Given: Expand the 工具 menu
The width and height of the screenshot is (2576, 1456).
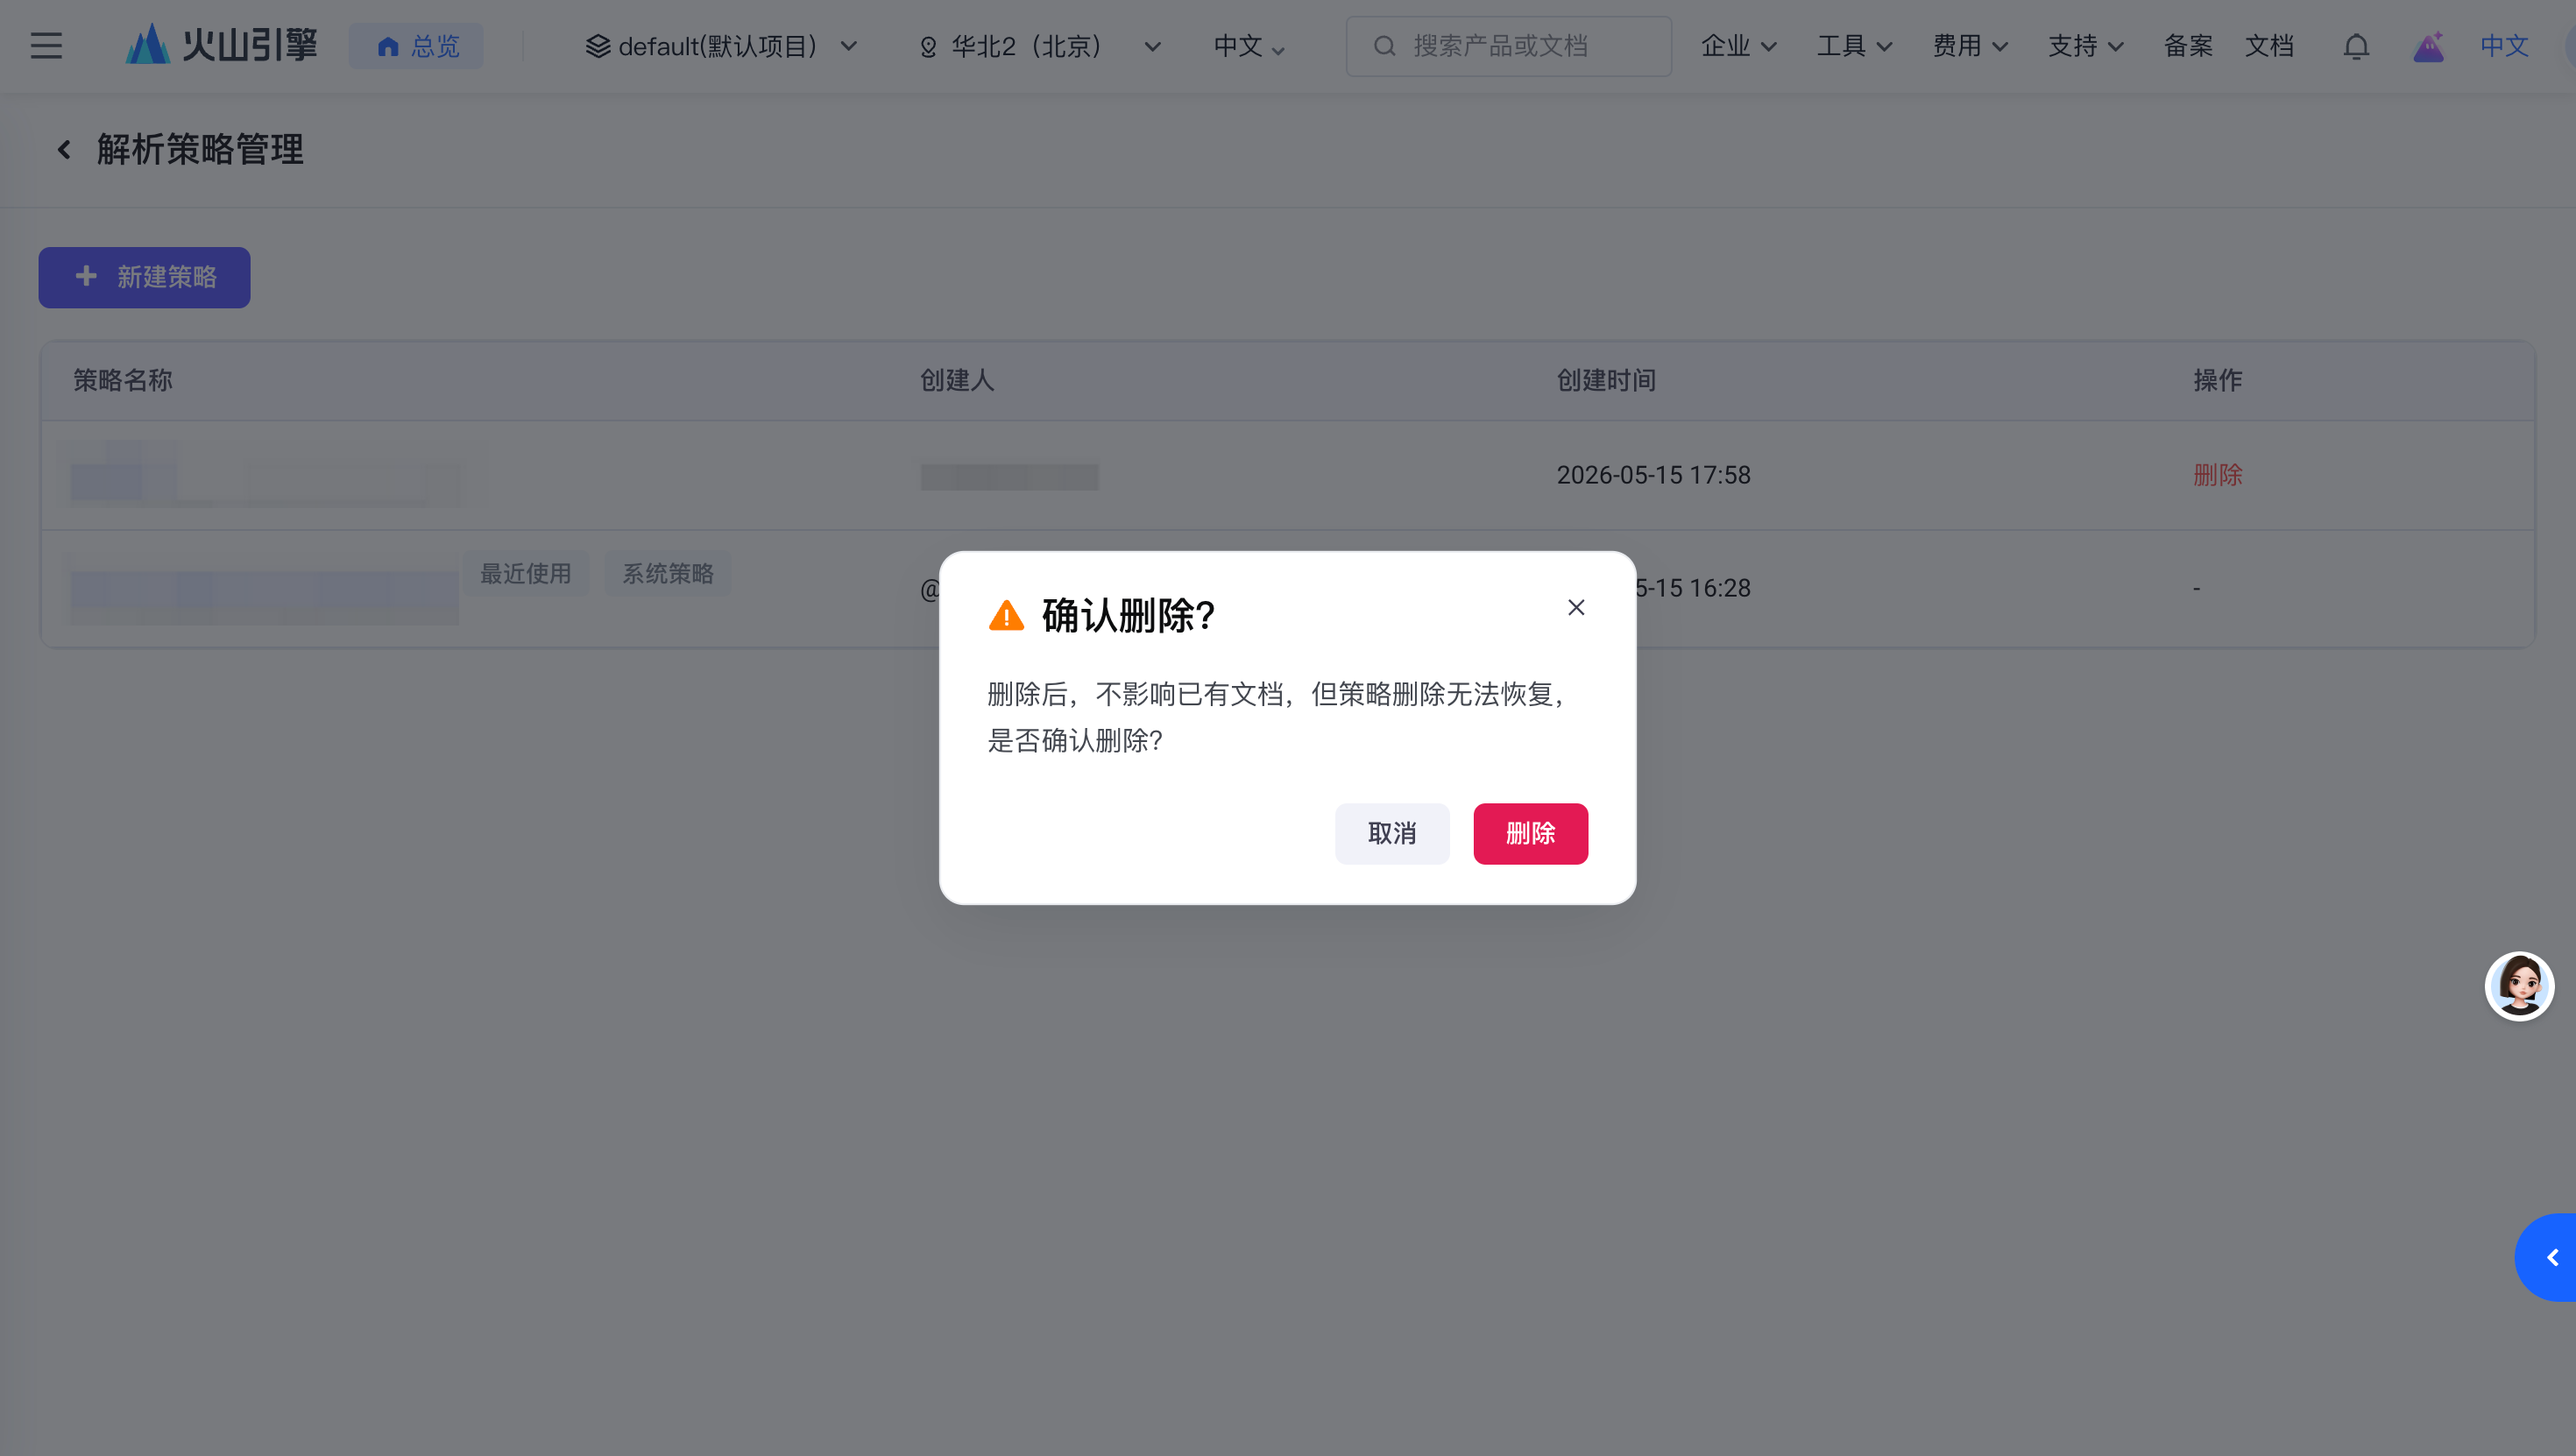Looking at the screenshot, I should click(1855, 46).
